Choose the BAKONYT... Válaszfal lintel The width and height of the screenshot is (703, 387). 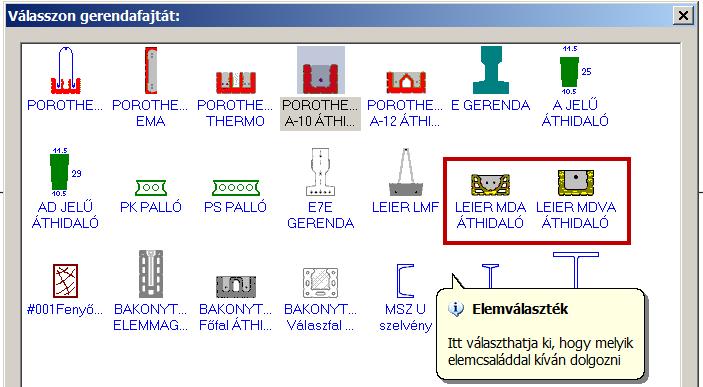321,300
